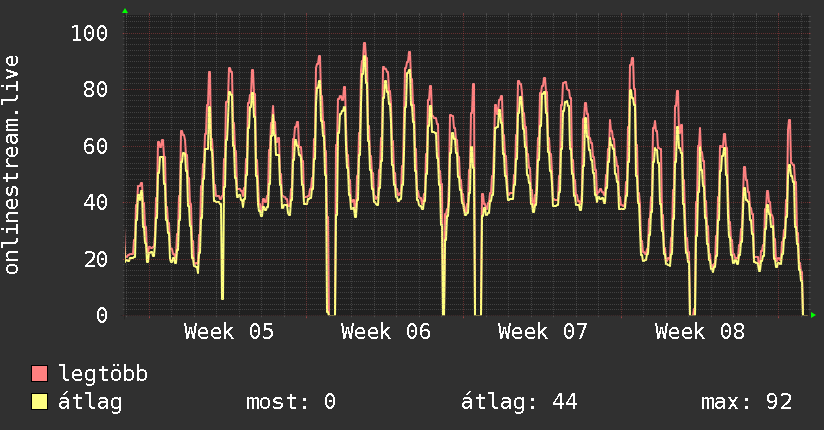
Task: Select the 'átlag: 44' statistic
Action: [x=519, y=402]
